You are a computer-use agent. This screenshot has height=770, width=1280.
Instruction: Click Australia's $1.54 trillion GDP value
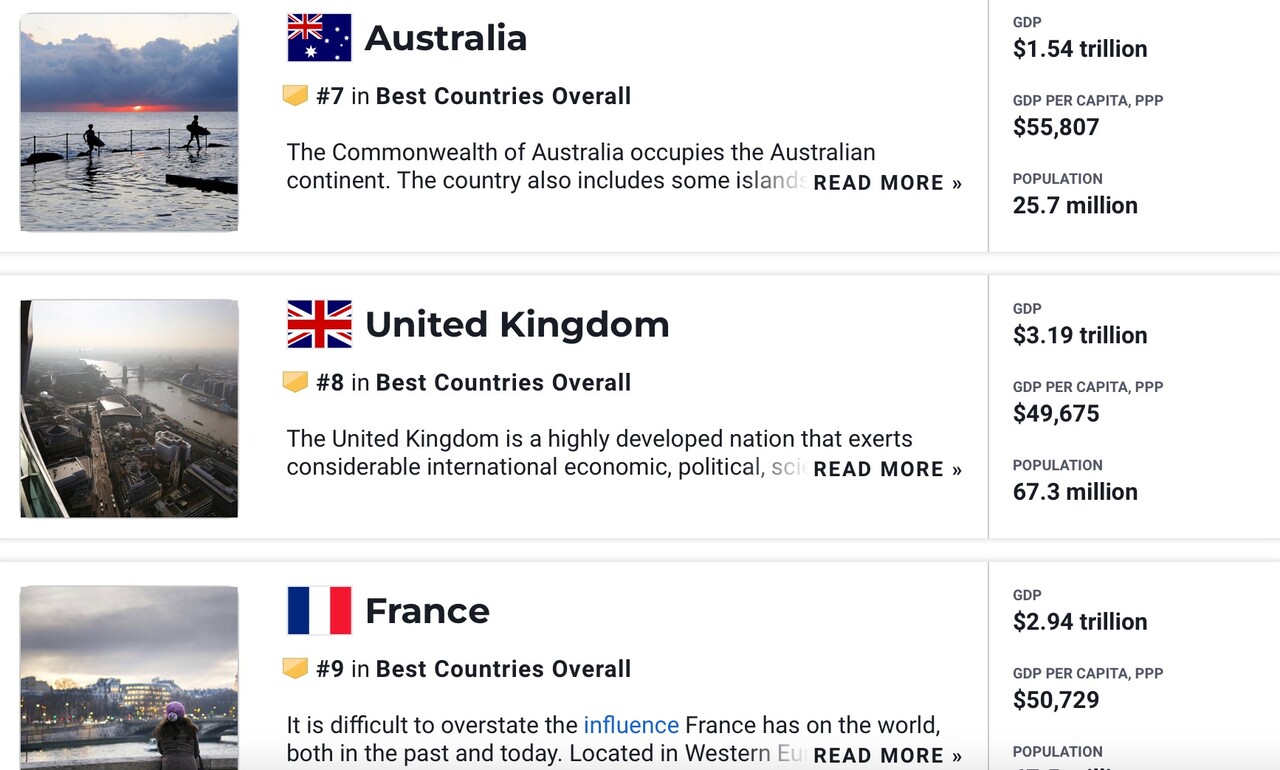coord(1080,49)
